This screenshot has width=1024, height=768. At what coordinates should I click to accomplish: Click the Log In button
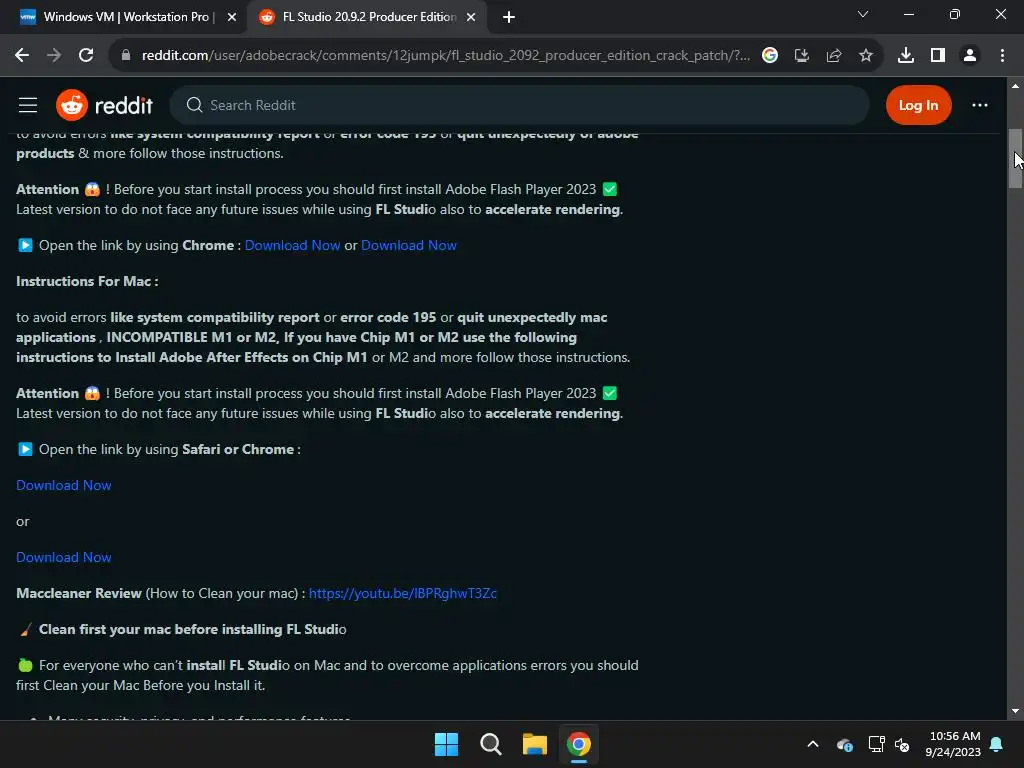click(x=918, y=105)
